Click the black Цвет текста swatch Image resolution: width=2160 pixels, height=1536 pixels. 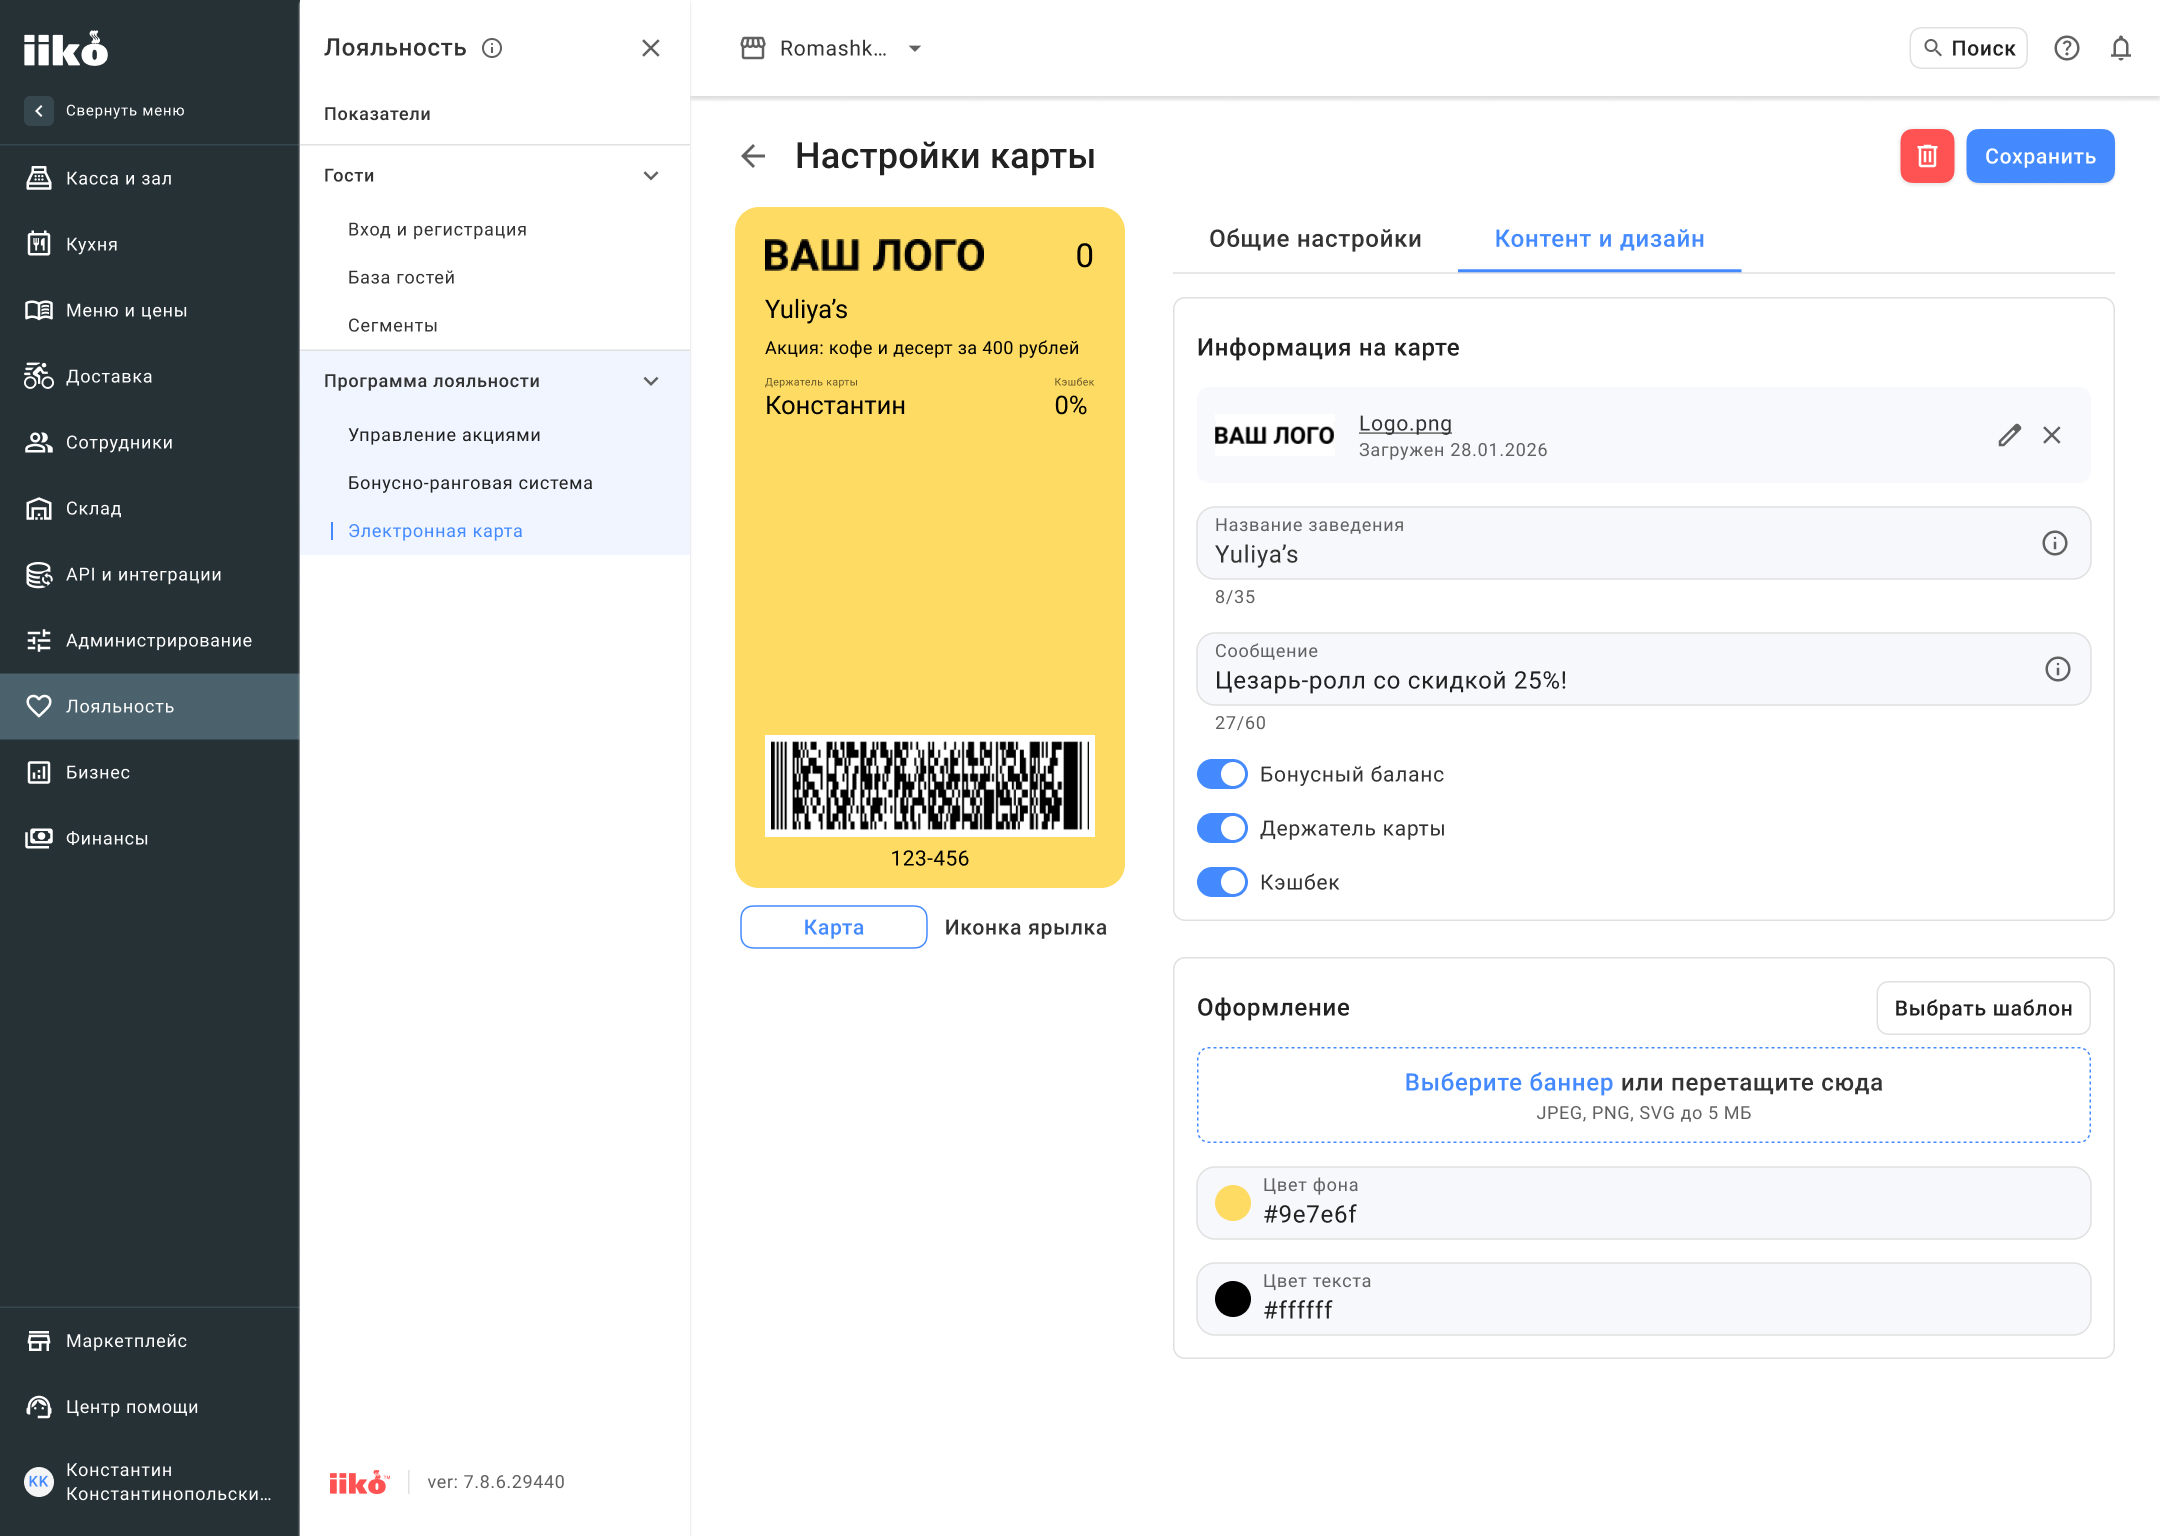click(x=1233, y=1299)
